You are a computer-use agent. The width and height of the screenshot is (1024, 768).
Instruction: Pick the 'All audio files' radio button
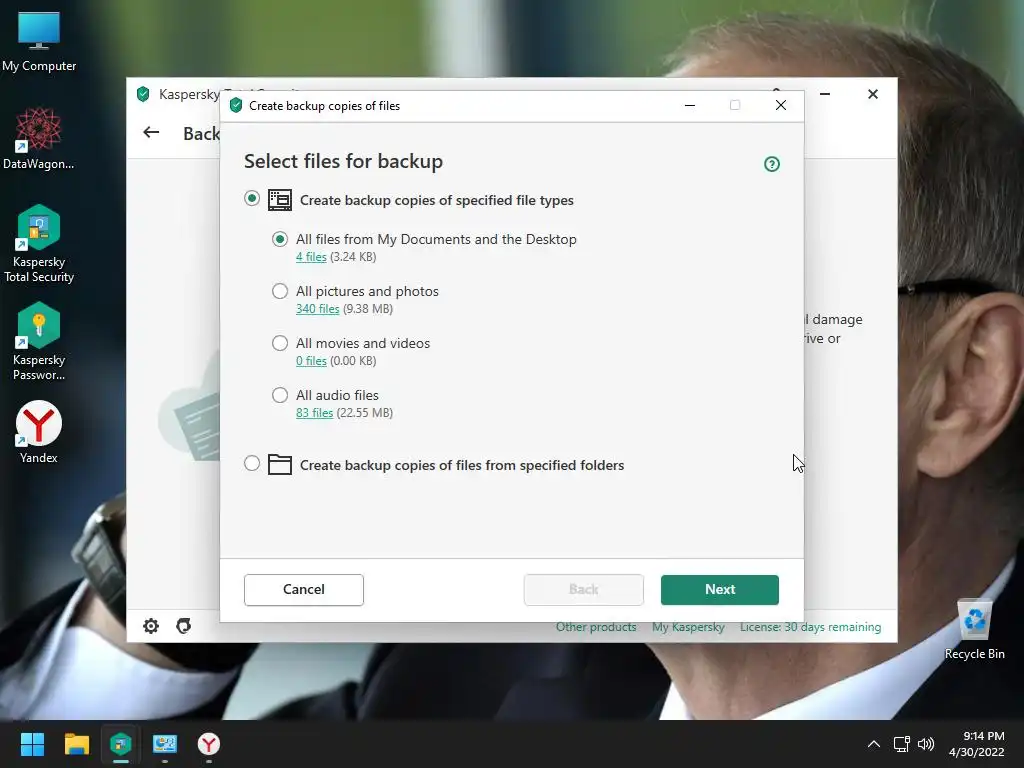pos(280,395)
